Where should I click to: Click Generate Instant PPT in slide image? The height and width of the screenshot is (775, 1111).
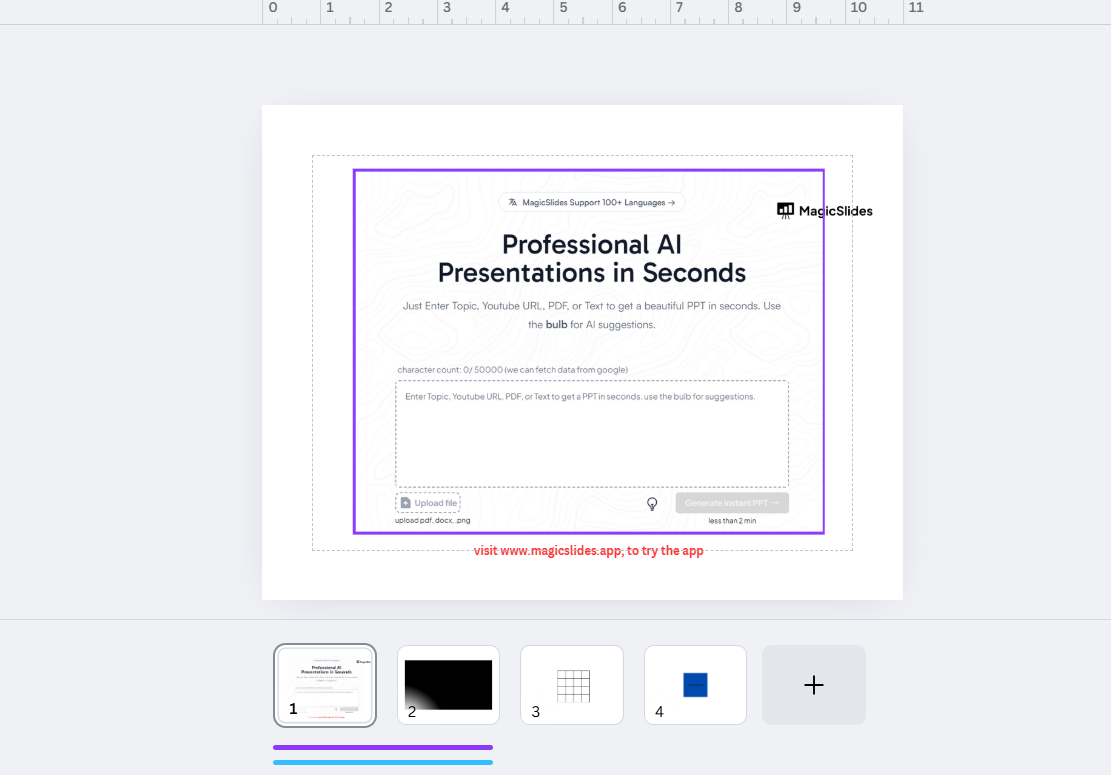pos(732,503)
